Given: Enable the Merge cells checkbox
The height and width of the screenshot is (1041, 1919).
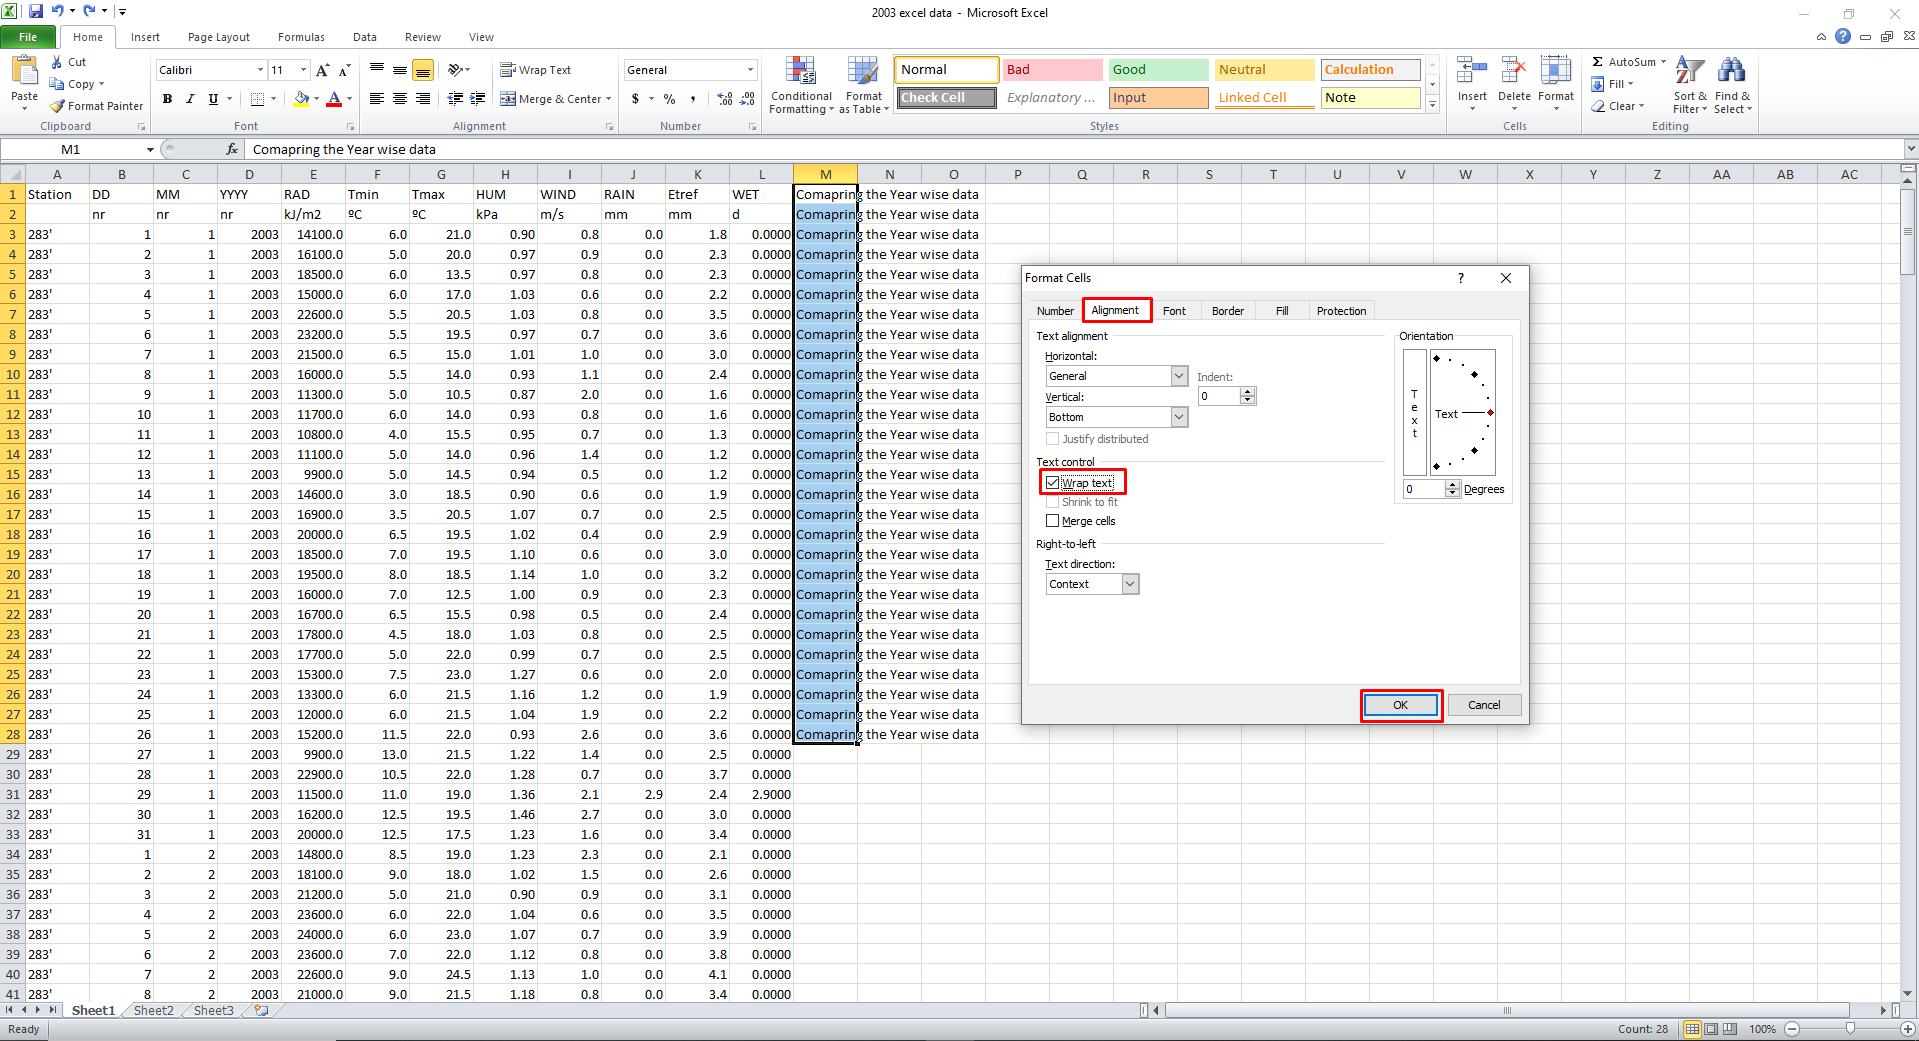Looking at the screenshot, I should click(x=1052, y=521).
